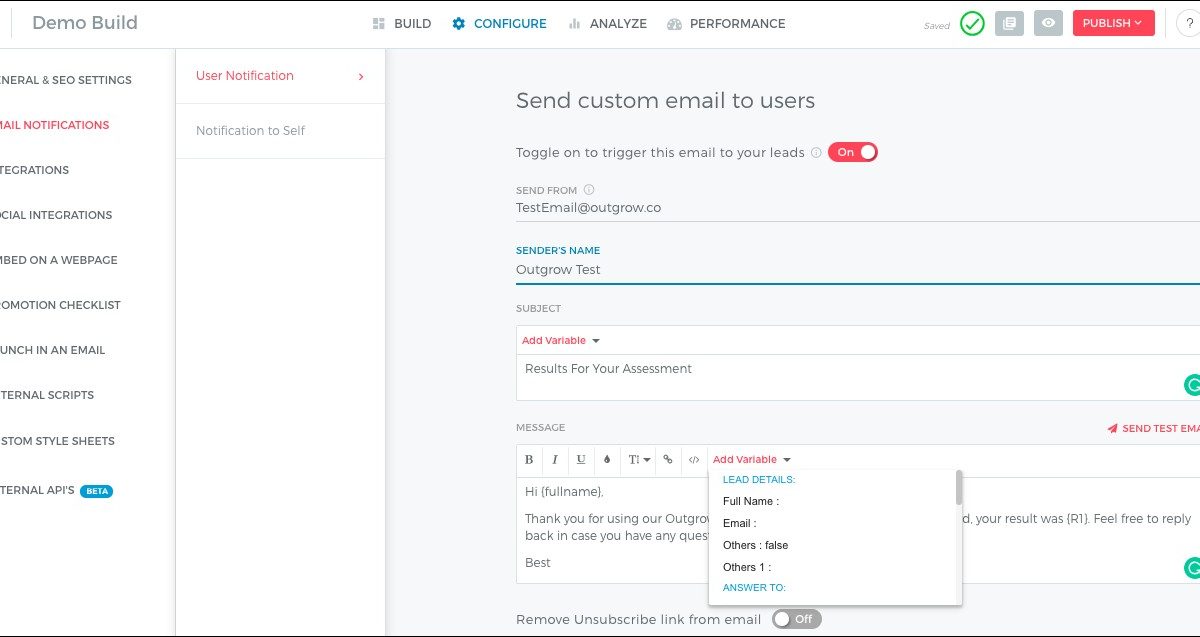Preview the build with the eye icon
This screenshot has width=1200, height=637.
tap(1048, 24)
